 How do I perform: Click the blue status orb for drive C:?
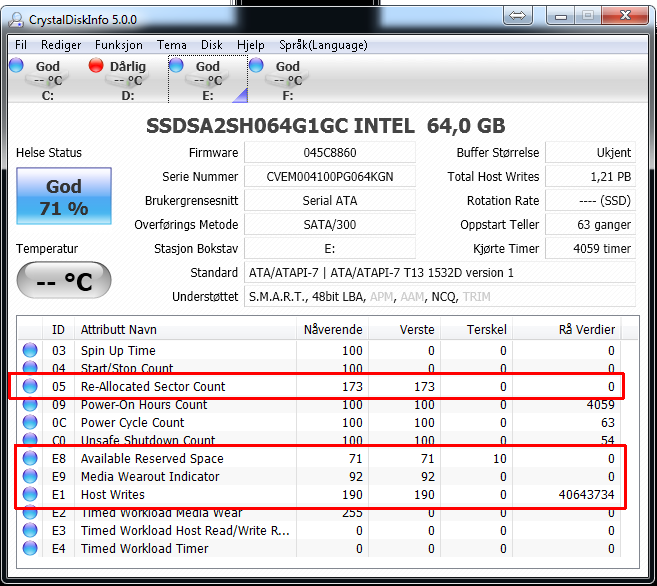coord(16,65)
